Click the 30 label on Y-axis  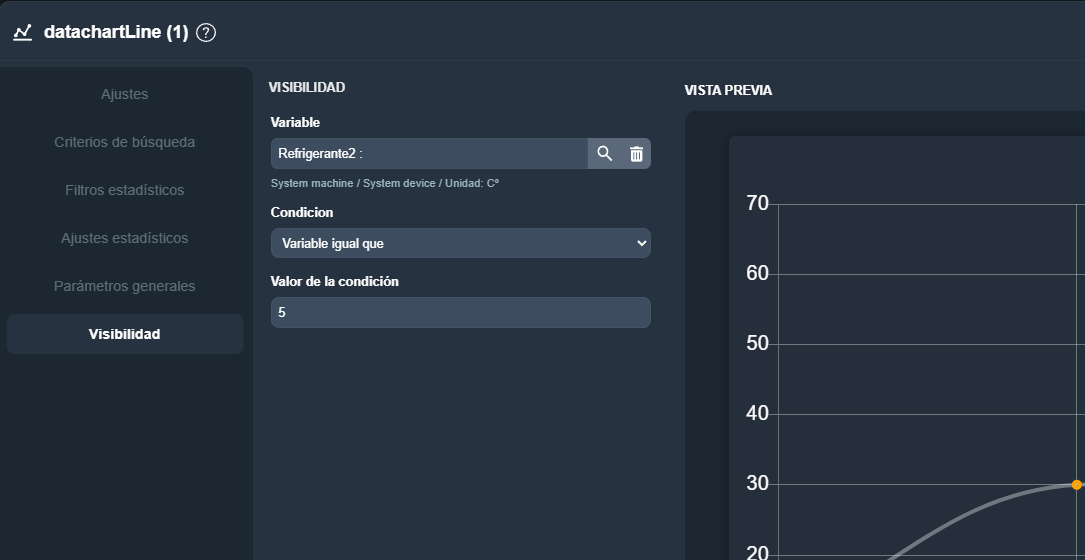[757, 484]
